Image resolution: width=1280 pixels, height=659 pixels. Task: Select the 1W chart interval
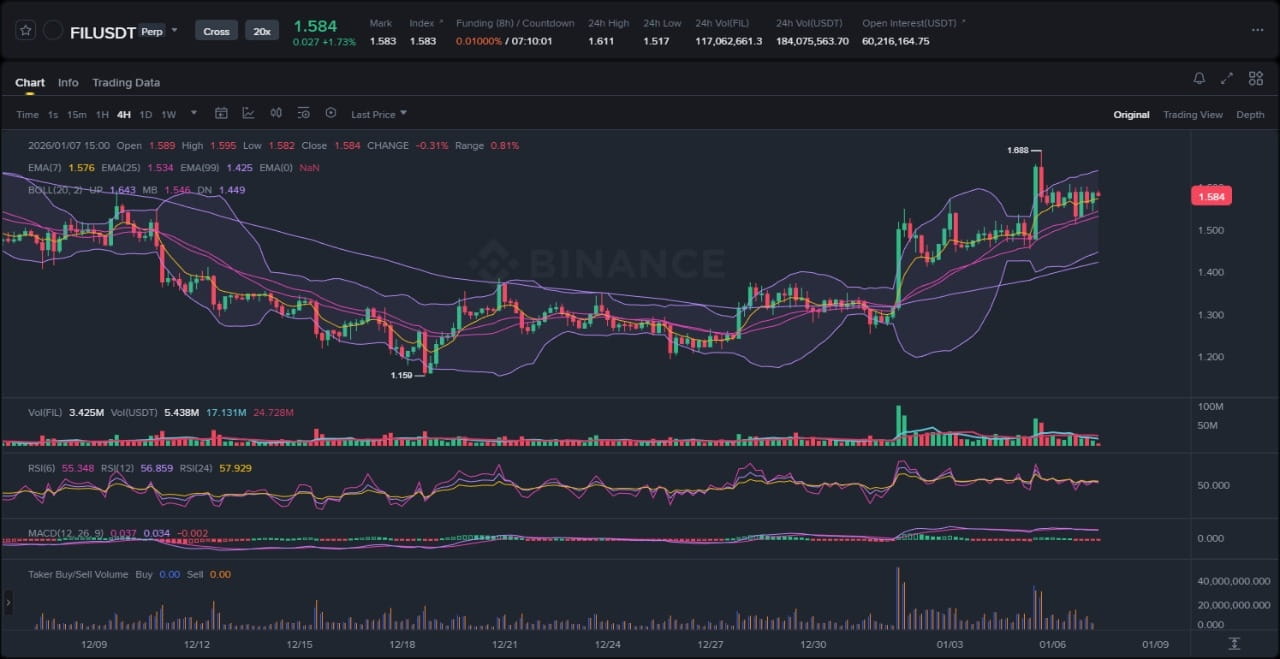(x=169, y=115)
